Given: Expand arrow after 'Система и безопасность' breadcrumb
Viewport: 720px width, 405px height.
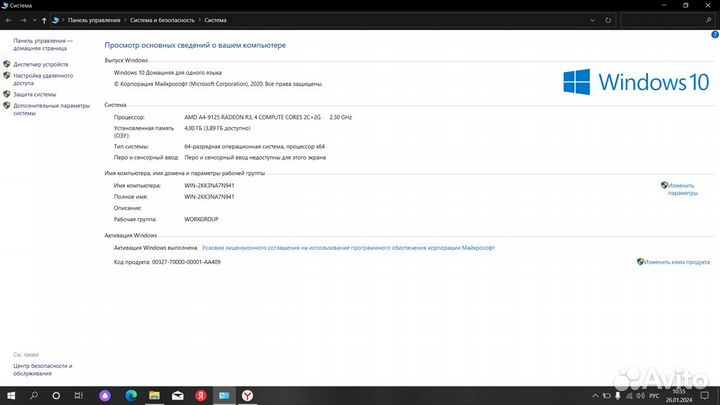Looking at the screenshot, I should pyautogui.click(x=199, y=20).
